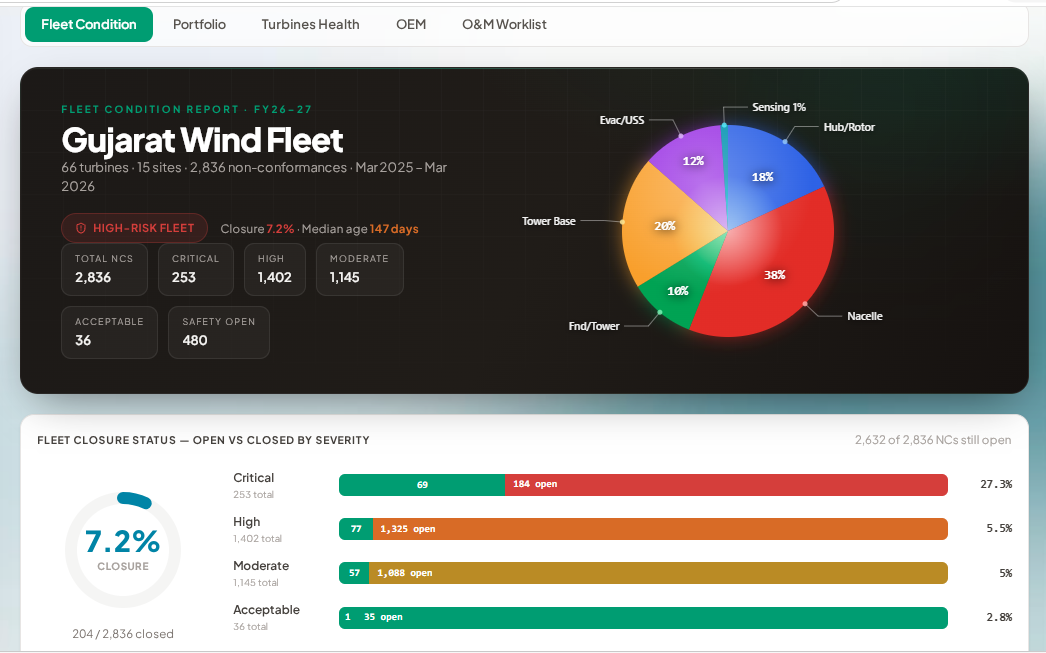Click the High severity row label
This screenshot has height=653, width=1046.
247,522
